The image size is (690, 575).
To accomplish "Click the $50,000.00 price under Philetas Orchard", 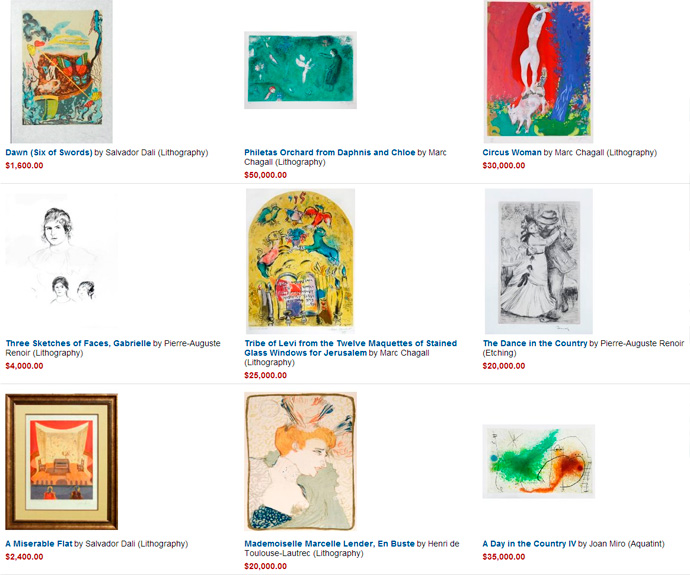I will pyautogui.click(x=265, y=175).
